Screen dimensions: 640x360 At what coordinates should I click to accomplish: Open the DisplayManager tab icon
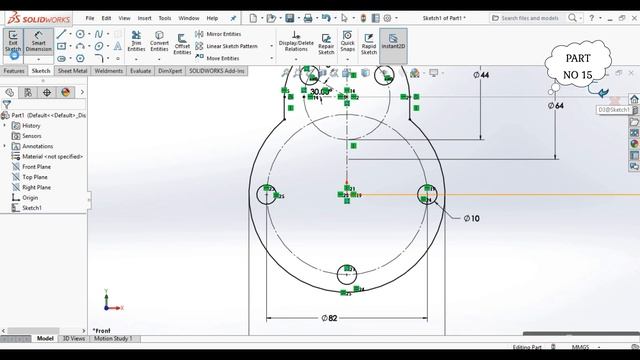click(x=66, y=92)
